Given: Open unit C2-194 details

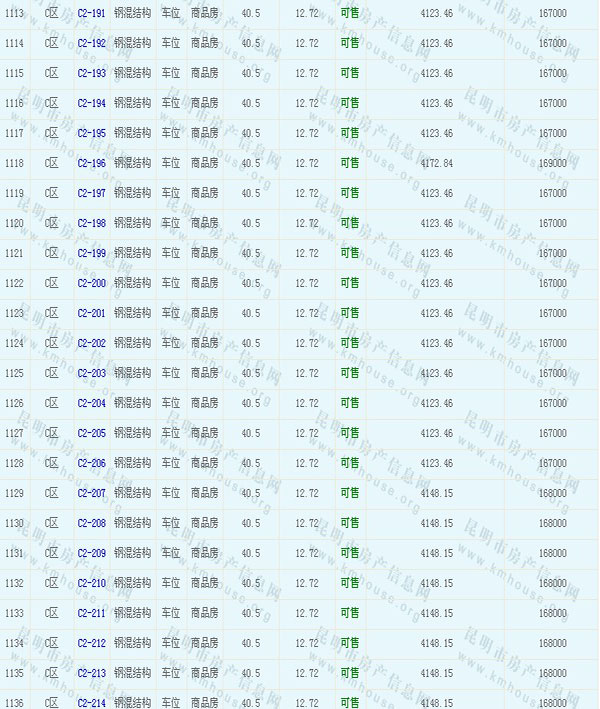Looking at the screenshot, I should (x=91, y=104).
